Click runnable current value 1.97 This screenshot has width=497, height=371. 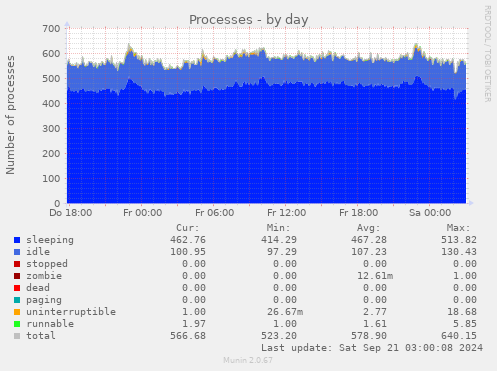click(194, 324)
